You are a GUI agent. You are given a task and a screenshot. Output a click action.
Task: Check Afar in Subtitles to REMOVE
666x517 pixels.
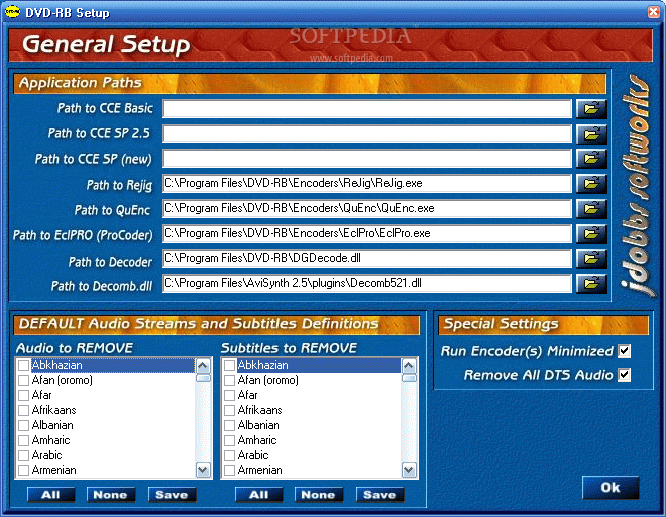[230, 395]
